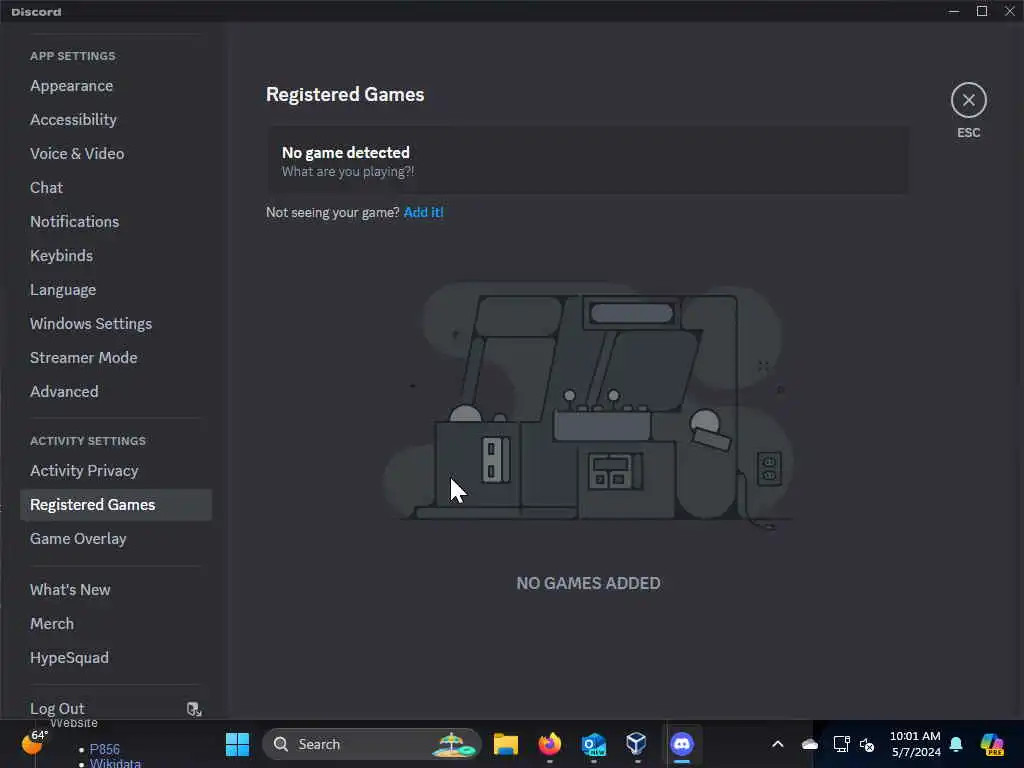The width and height of the screenshot is (1024, 768).
Task: Close settings with the ESC circle button
Action: point(968,100)
